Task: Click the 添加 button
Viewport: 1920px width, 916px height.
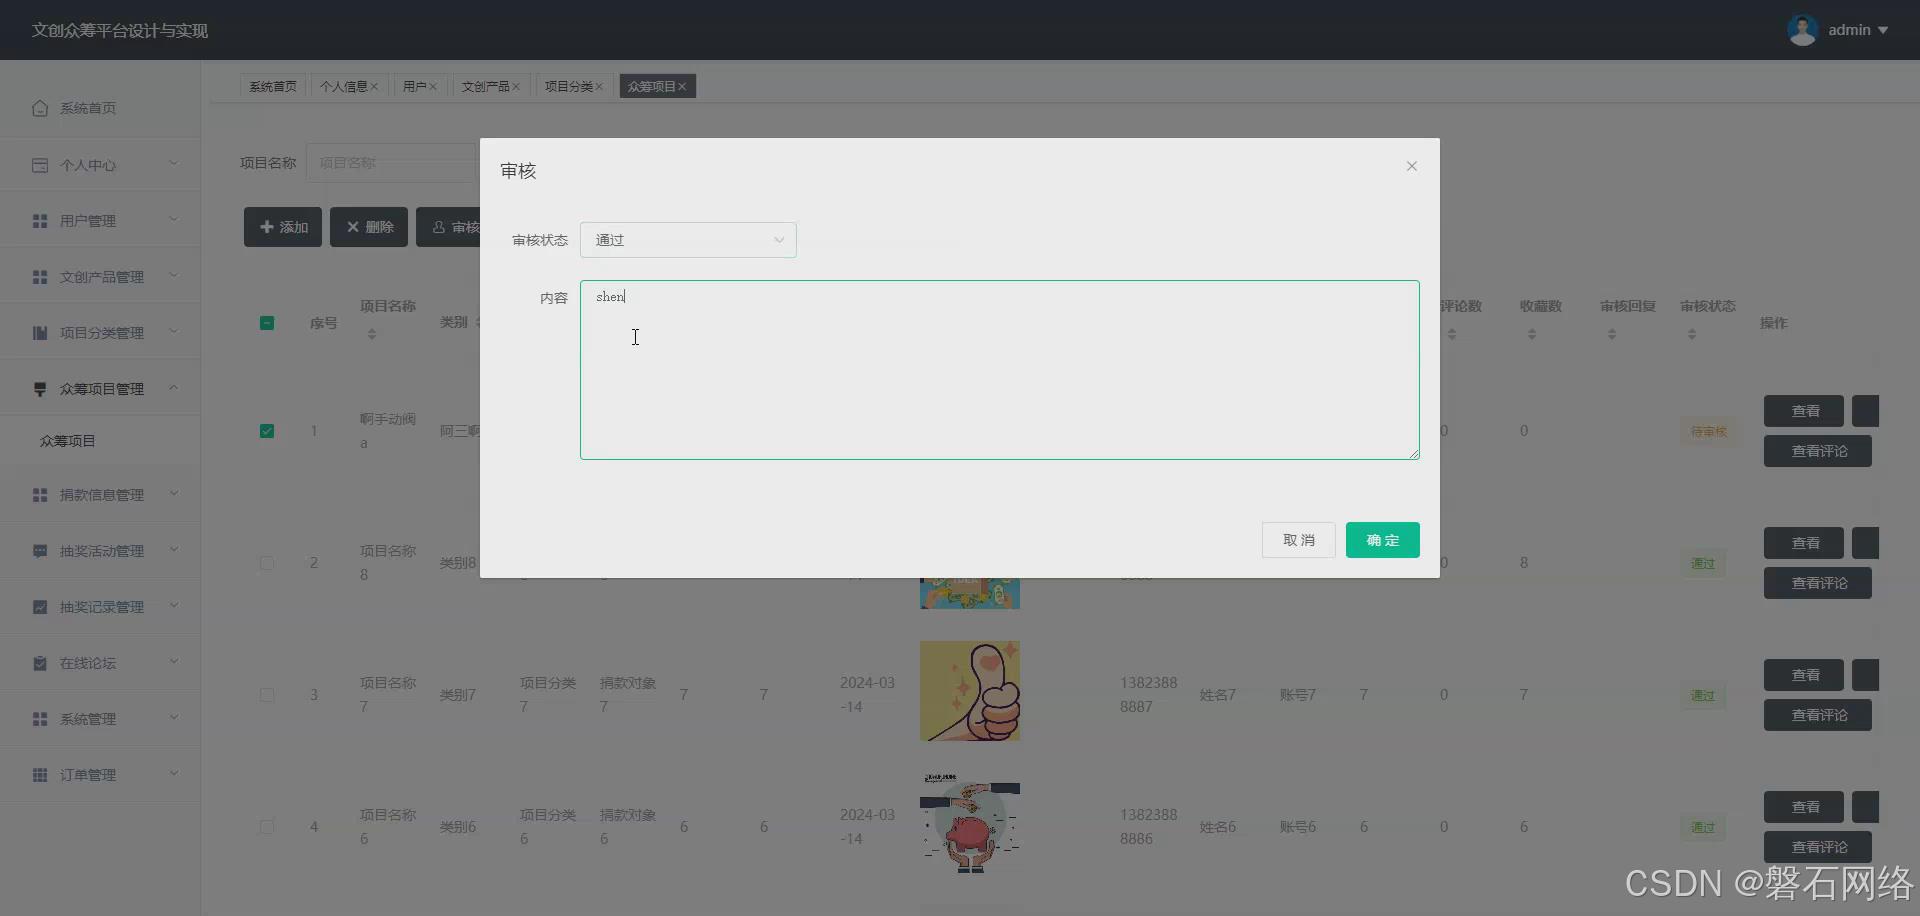Action: [283, 227]
